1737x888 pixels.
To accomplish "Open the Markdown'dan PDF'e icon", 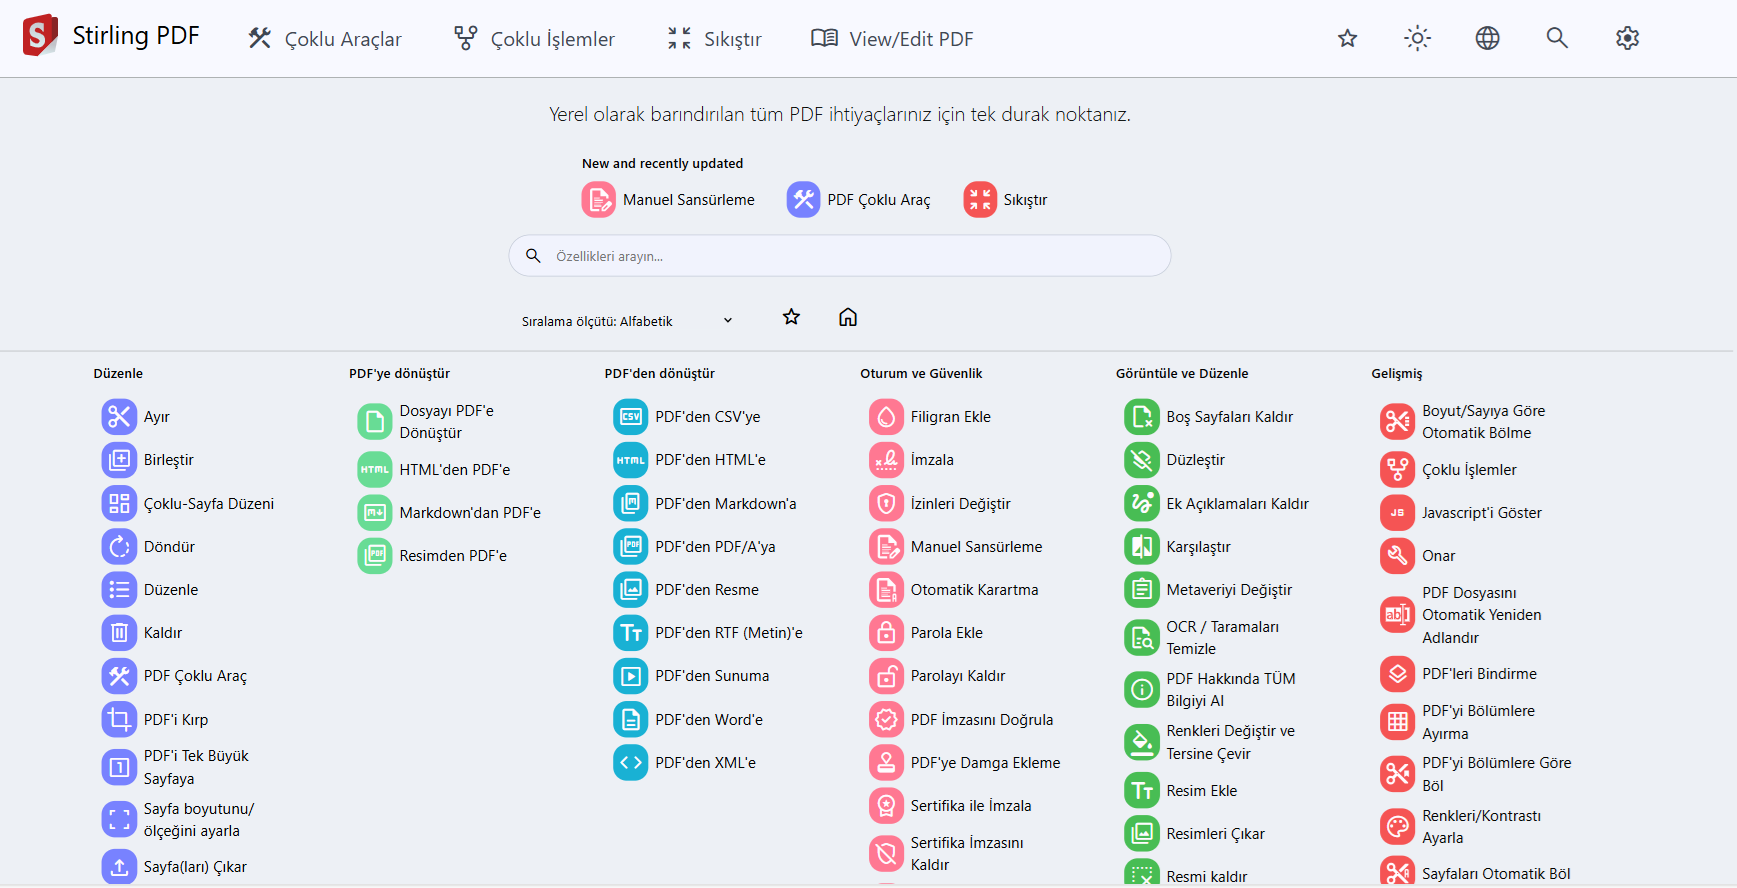I will pyautogui.click(x=375, y=513).
